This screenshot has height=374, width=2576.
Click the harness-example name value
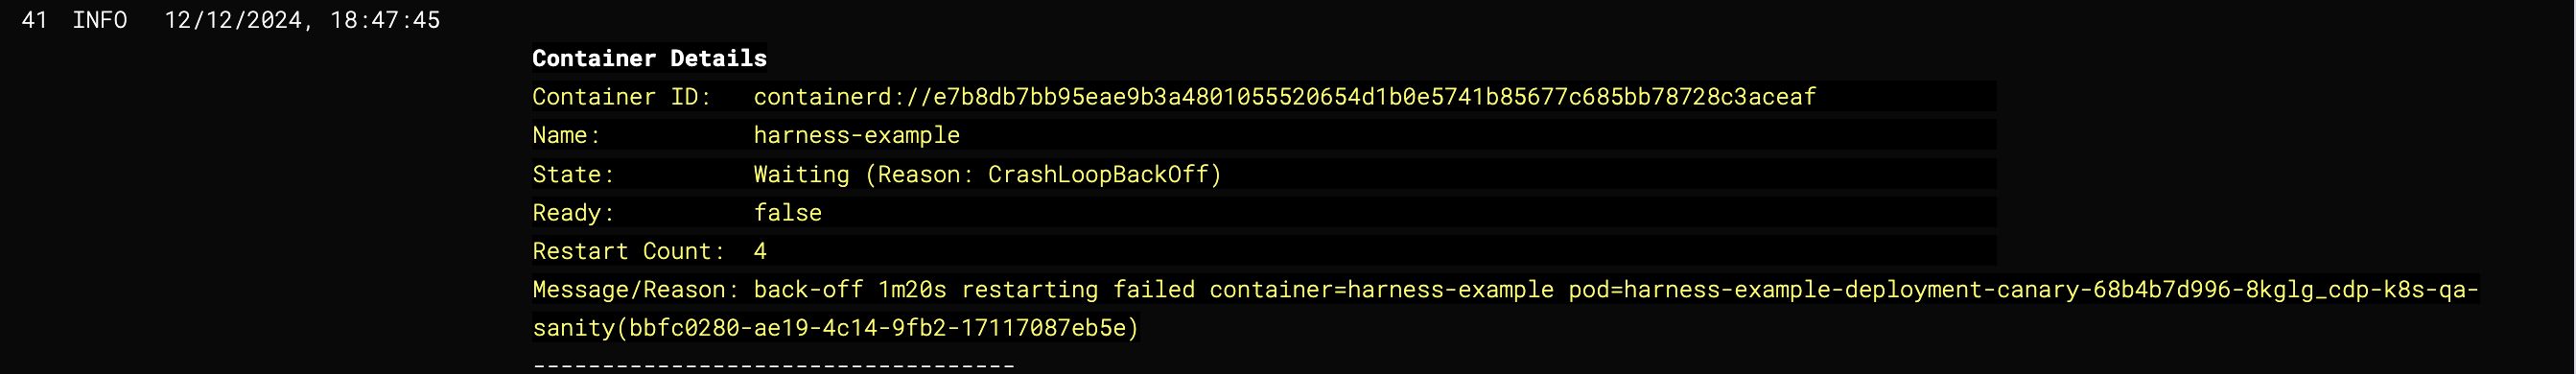coord(856,135)
